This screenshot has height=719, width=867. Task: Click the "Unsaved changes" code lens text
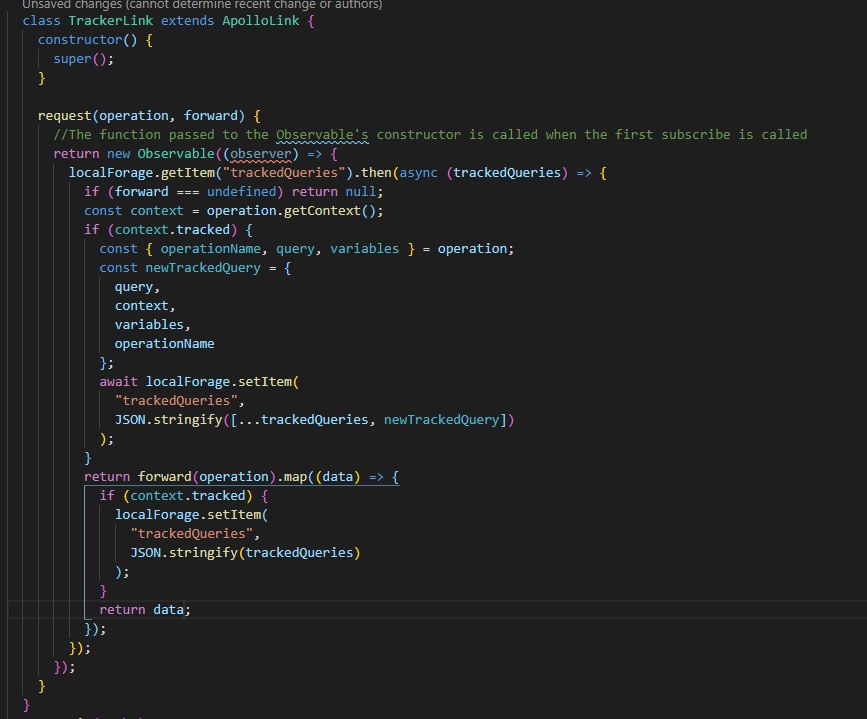202,4
